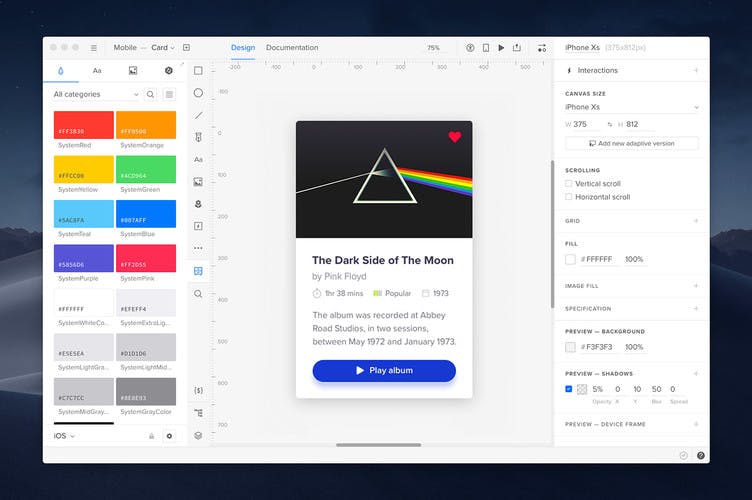The image size is (752, 500).
Task: Click the Share/export icon
Action: click(517, 47)
